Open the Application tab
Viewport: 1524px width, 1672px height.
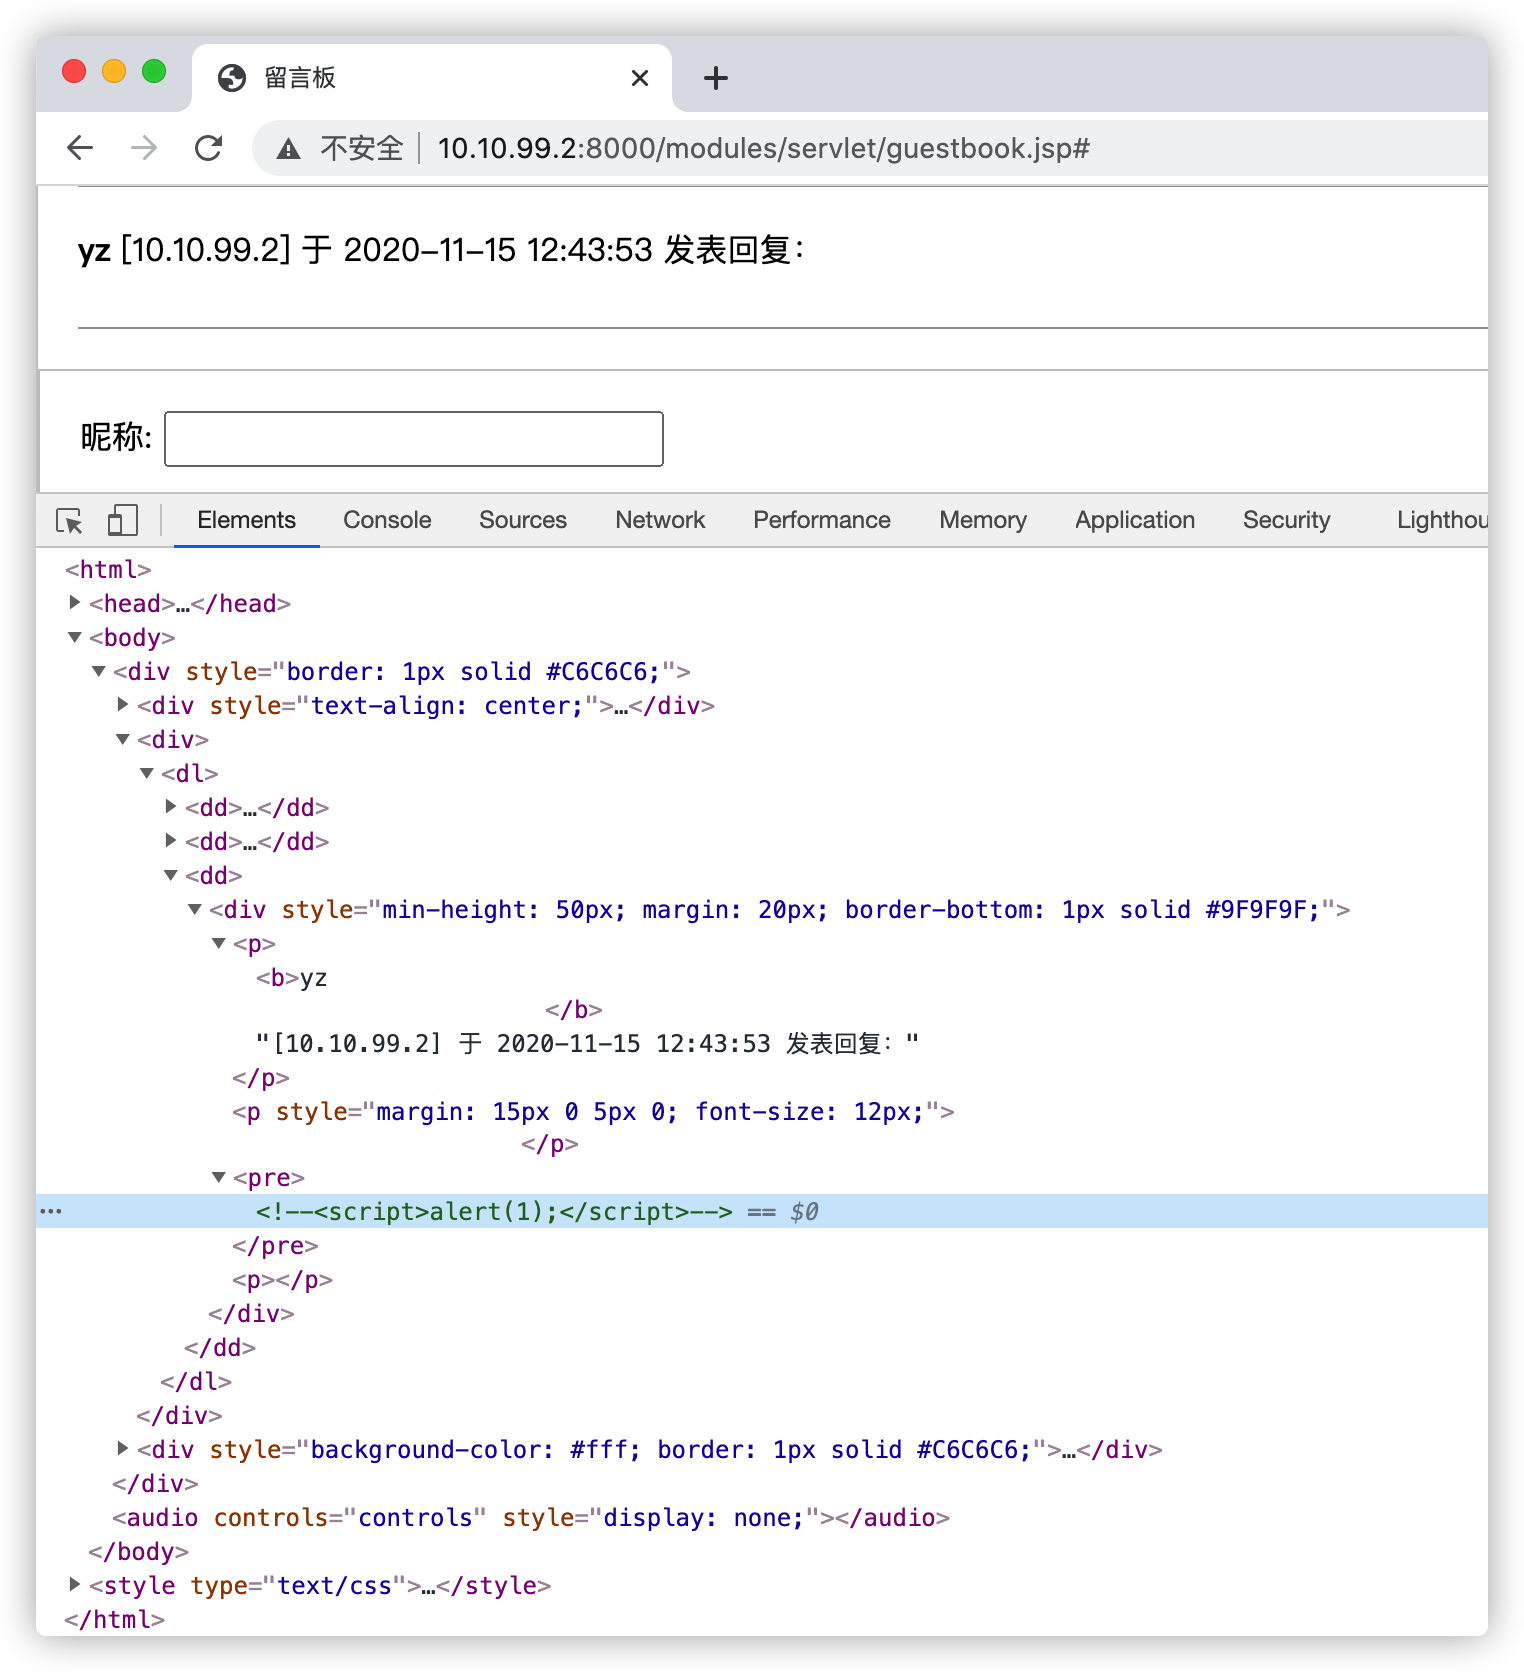tap(1135, 520)
